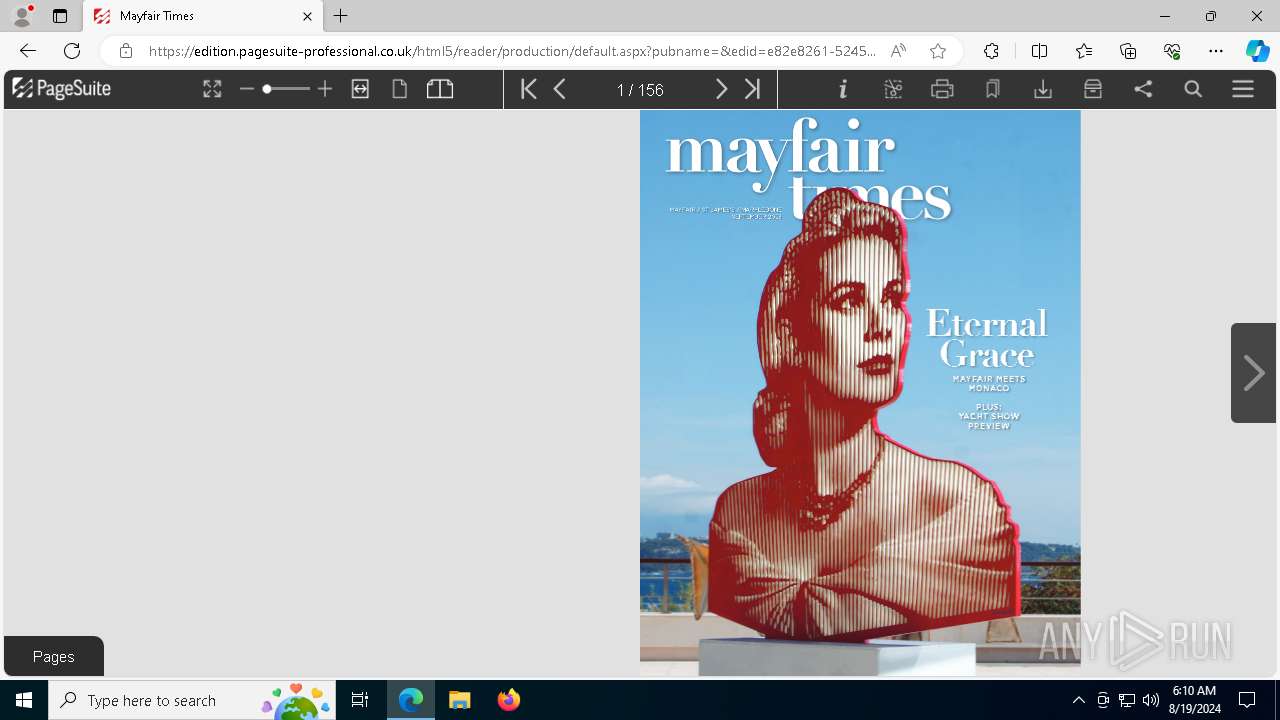Image resolution: width=1280 pixels, height=720 pixels.
Task: Open the publication information panel
Action: point(843,89)
